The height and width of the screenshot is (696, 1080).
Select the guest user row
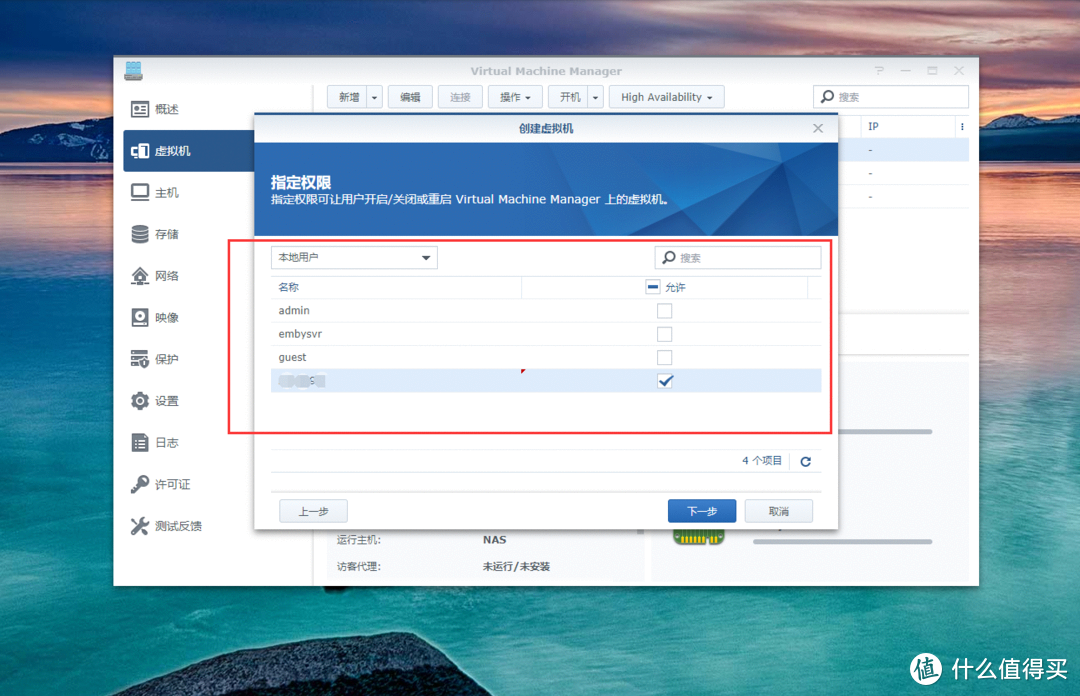coord(546,358)
